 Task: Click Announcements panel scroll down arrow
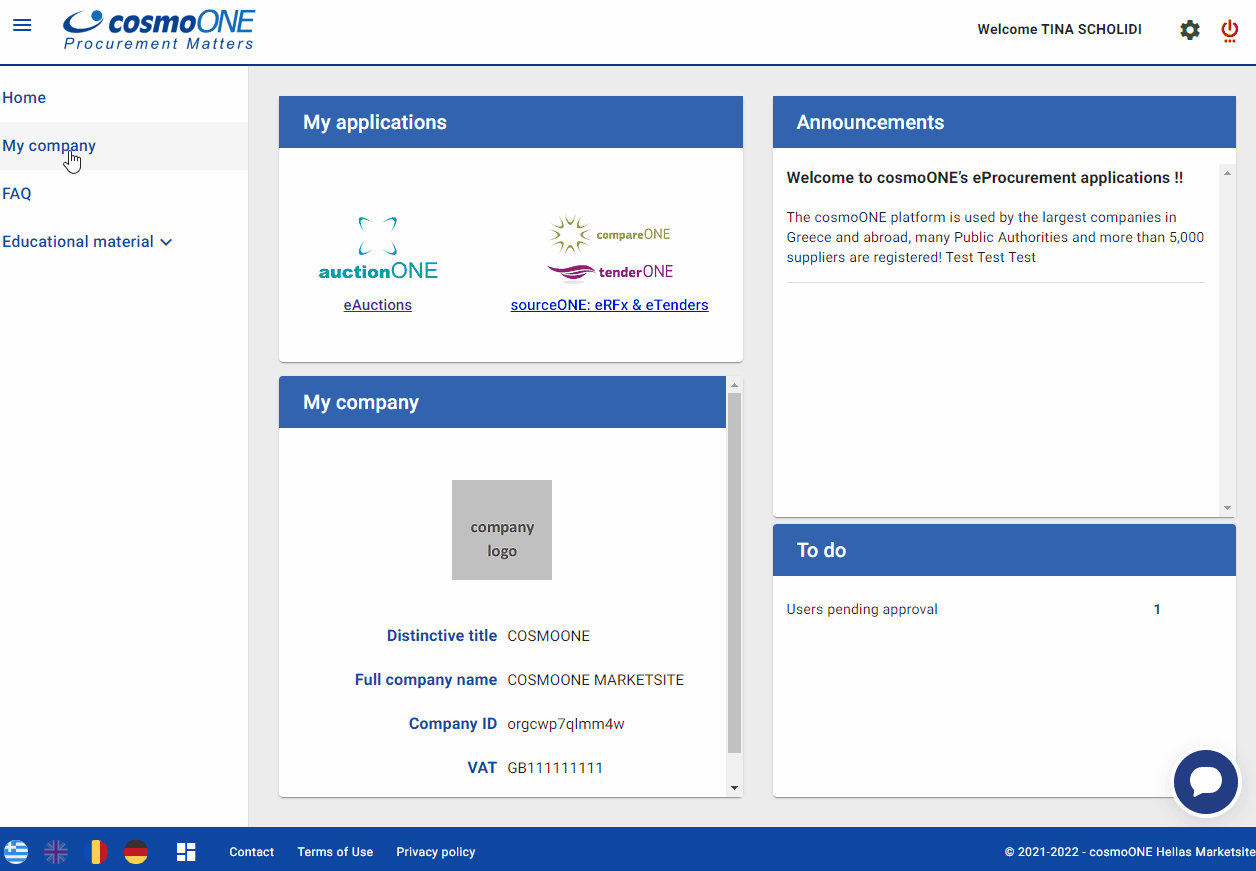point(1228,508)
